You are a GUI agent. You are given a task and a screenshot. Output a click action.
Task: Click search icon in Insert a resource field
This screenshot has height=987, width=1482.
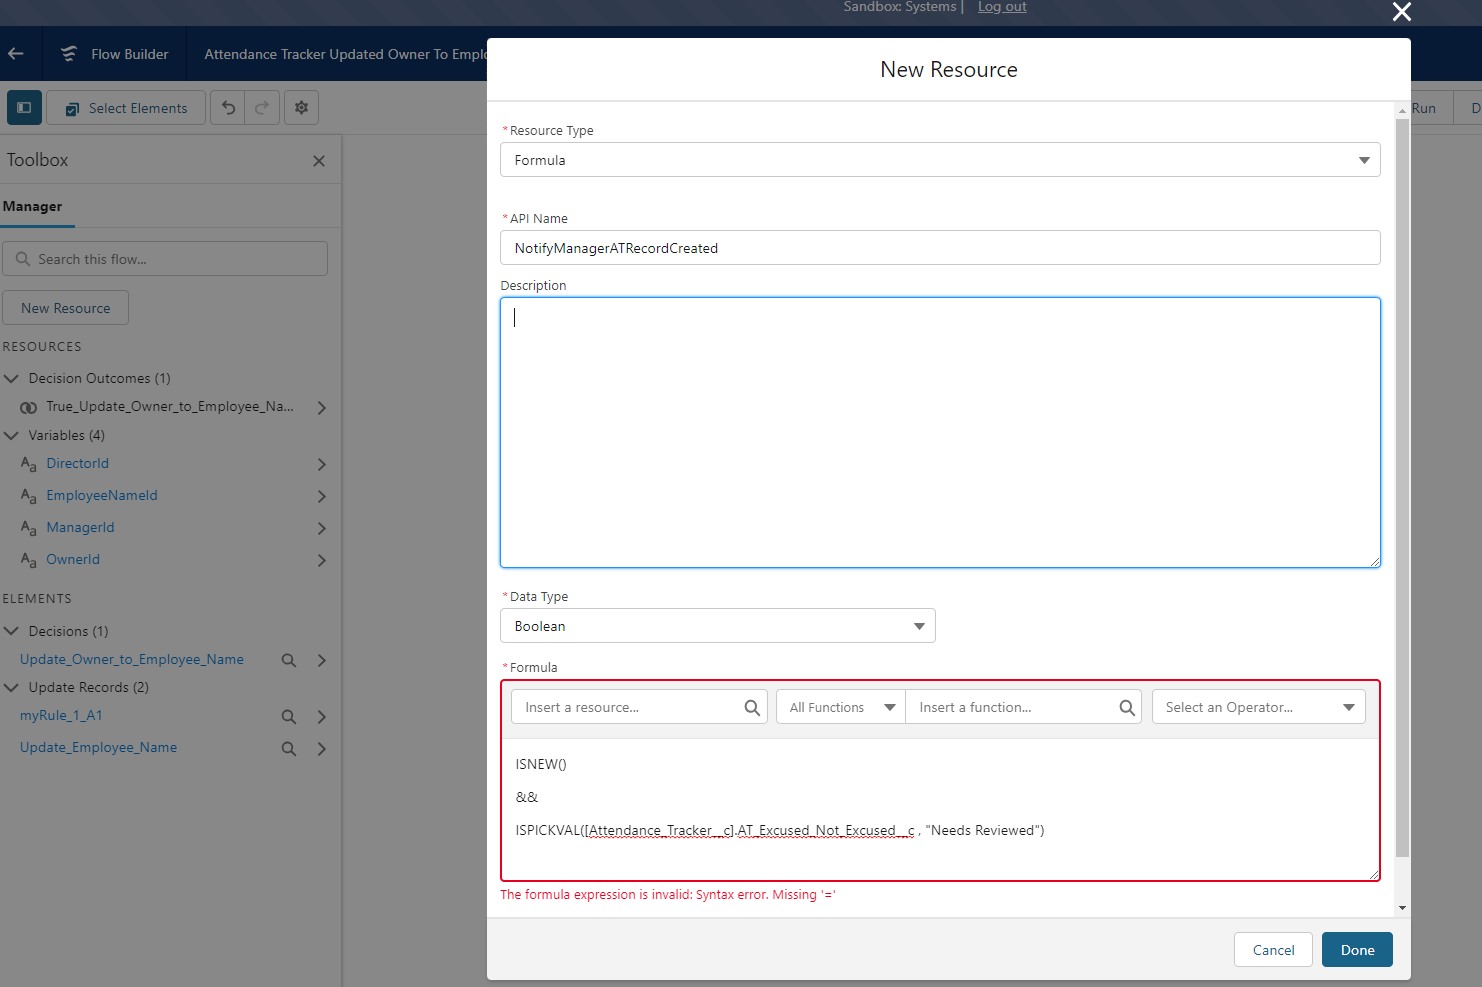[752, 708]
